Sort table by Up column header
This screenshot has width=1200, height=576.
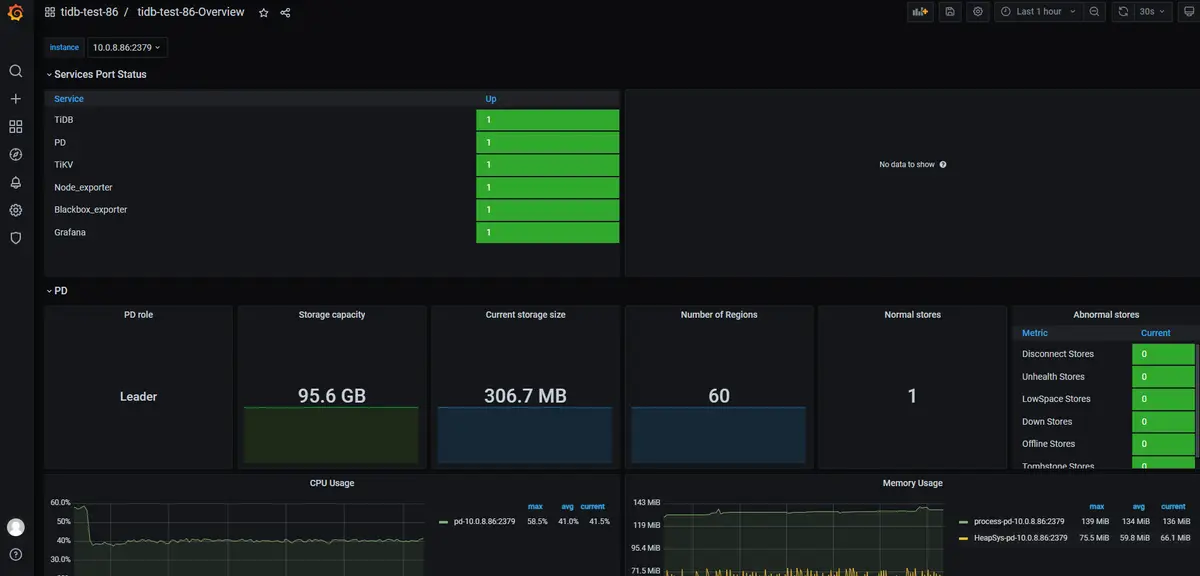[491, 99]
